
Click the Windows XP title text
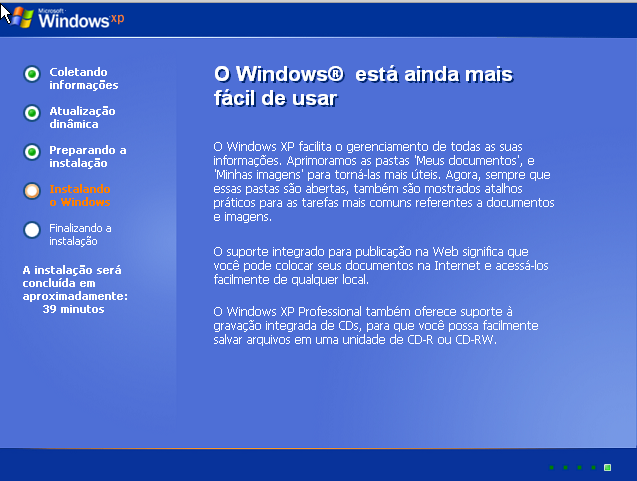pyautogui.click(x=74, y=19)
